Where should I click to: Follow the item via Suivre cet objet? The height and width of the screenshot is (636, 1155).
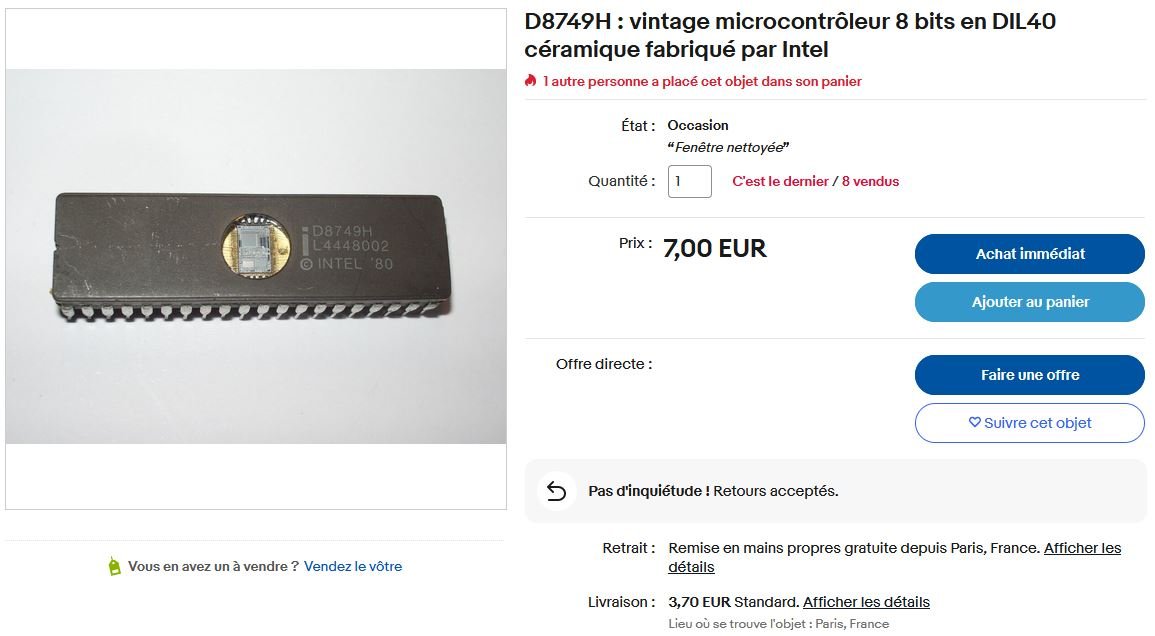pos(1030,423)
